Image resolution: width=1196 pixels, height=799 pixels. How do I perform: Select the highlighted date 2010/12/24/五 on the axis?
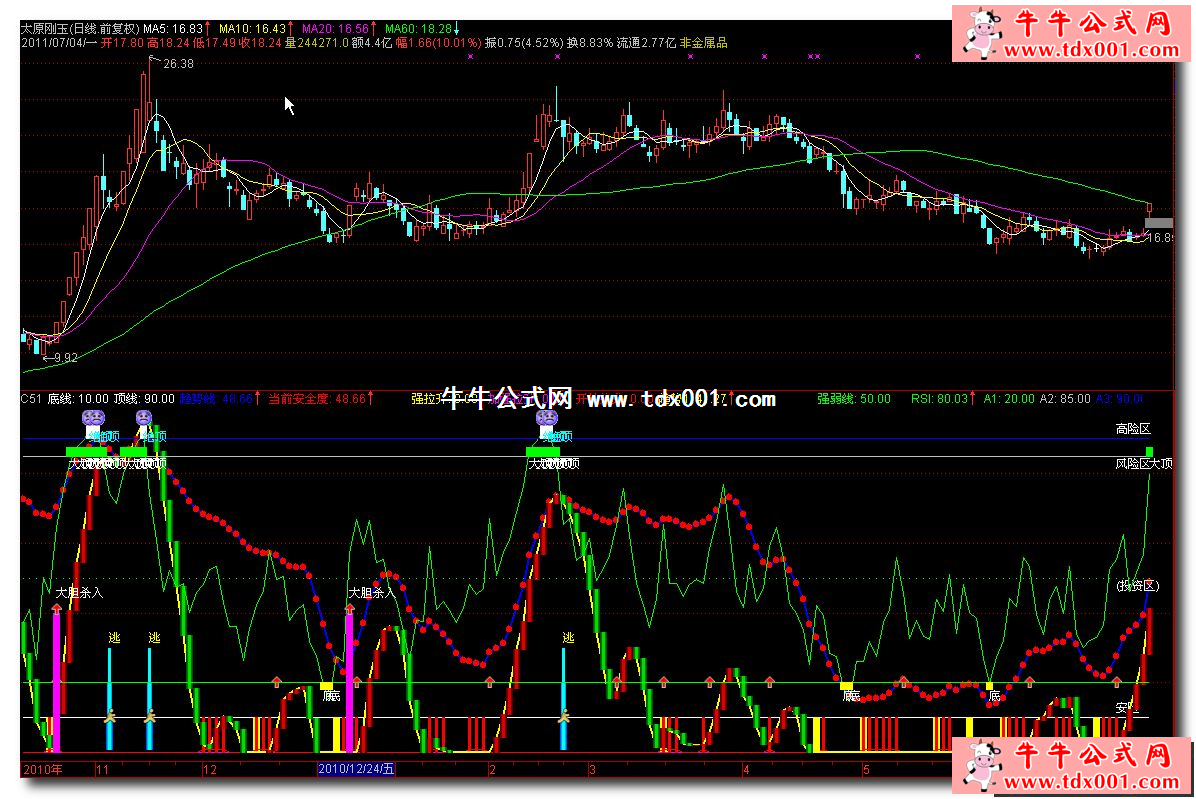pyautogui.click(x=356, y=768)
